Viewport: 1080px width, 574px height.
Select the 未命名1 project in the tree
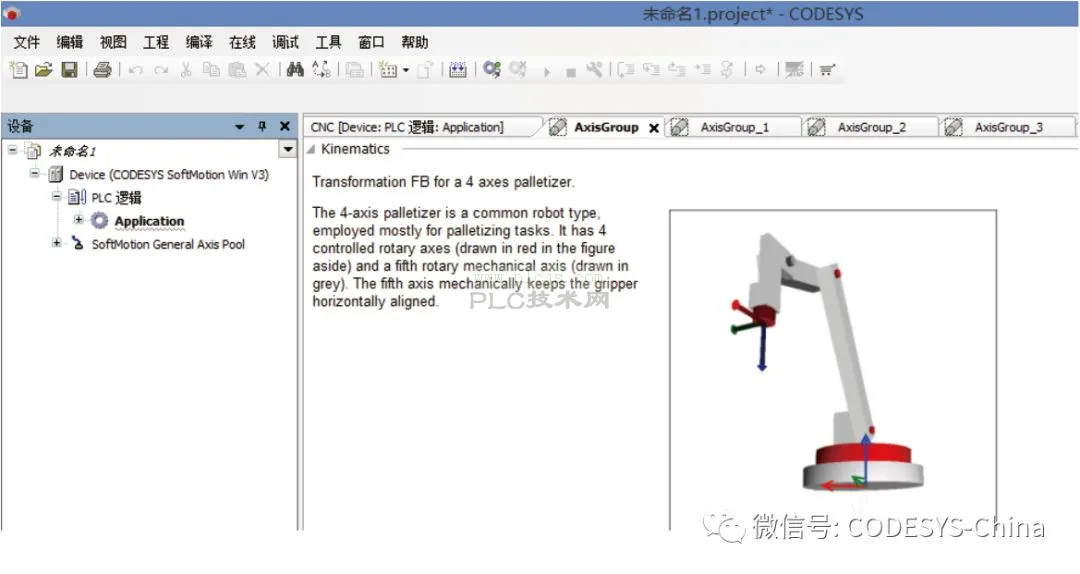tap(72, 151)
